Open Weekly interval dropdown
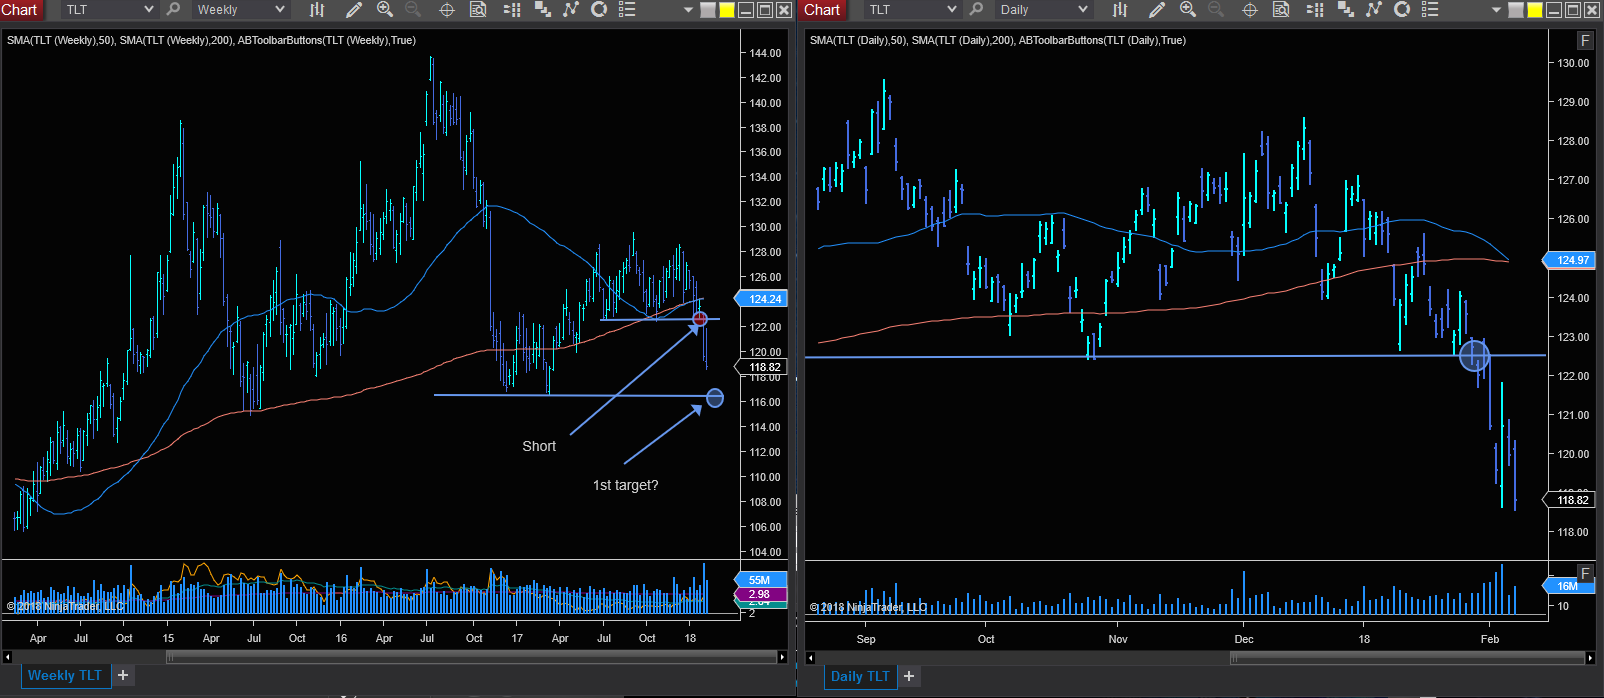This screenshot has height=698, width=1604. pyautogui.click(x=239, y=10)
